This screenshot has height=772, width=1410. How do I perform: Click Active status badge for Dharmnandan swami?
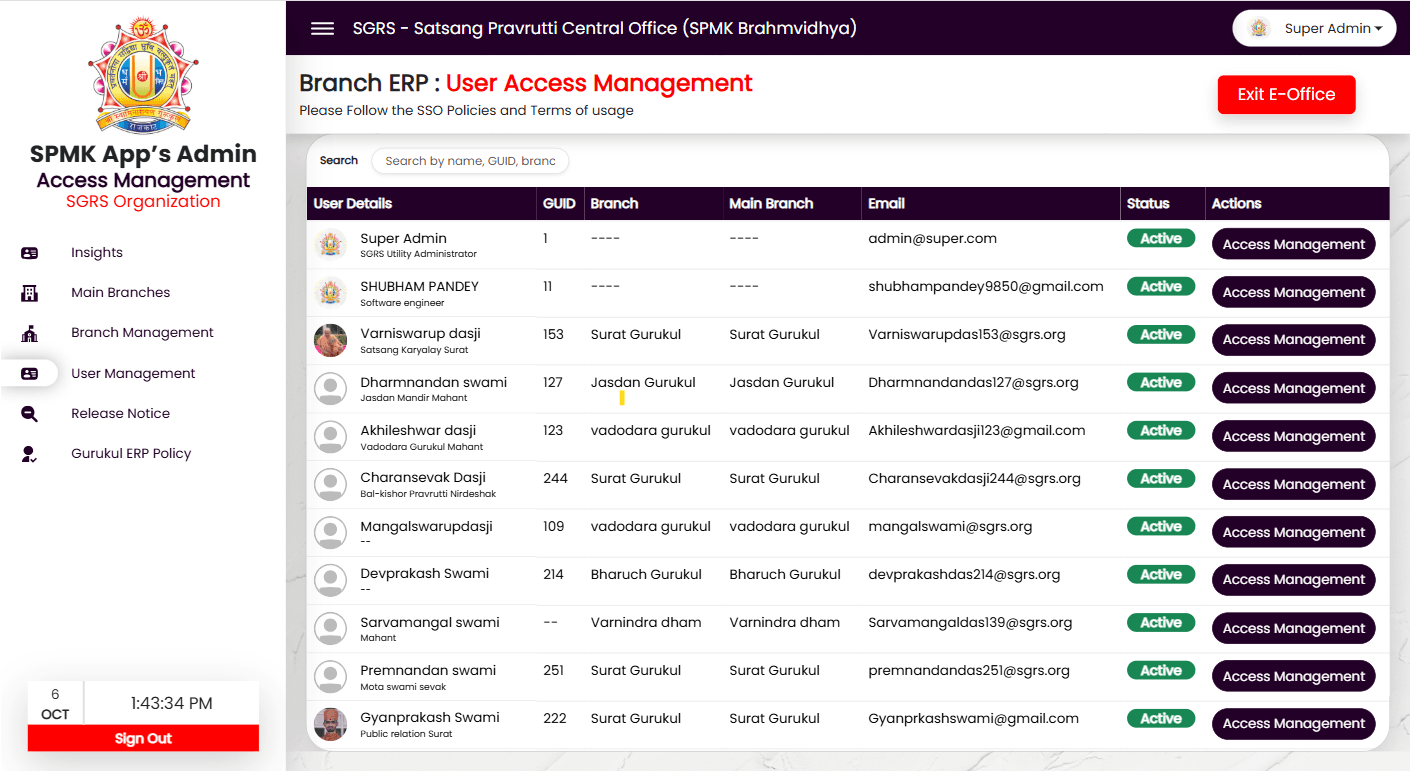(1160, 383)
